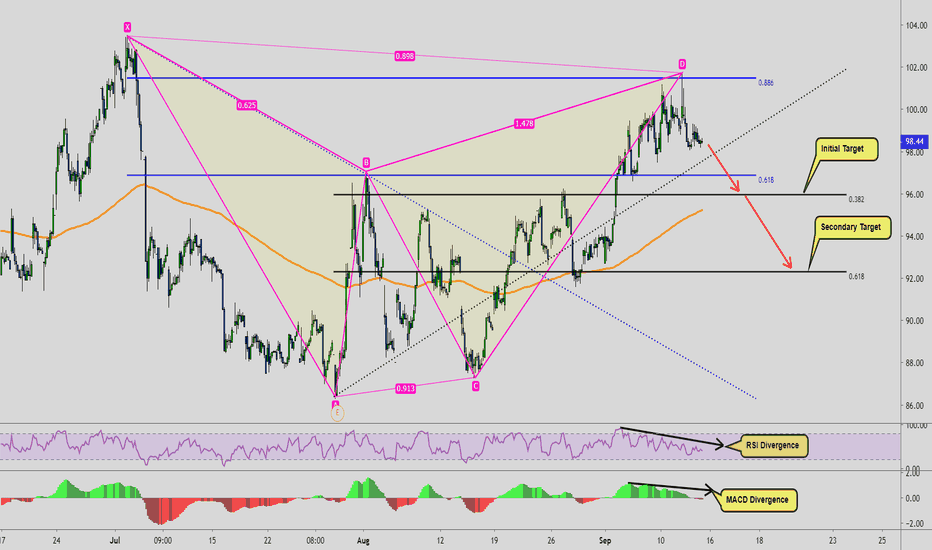Click the 0.898 ratio label on XD line
Screen dimensions: 932x550
pyautogui.click(x=405, y=56)
